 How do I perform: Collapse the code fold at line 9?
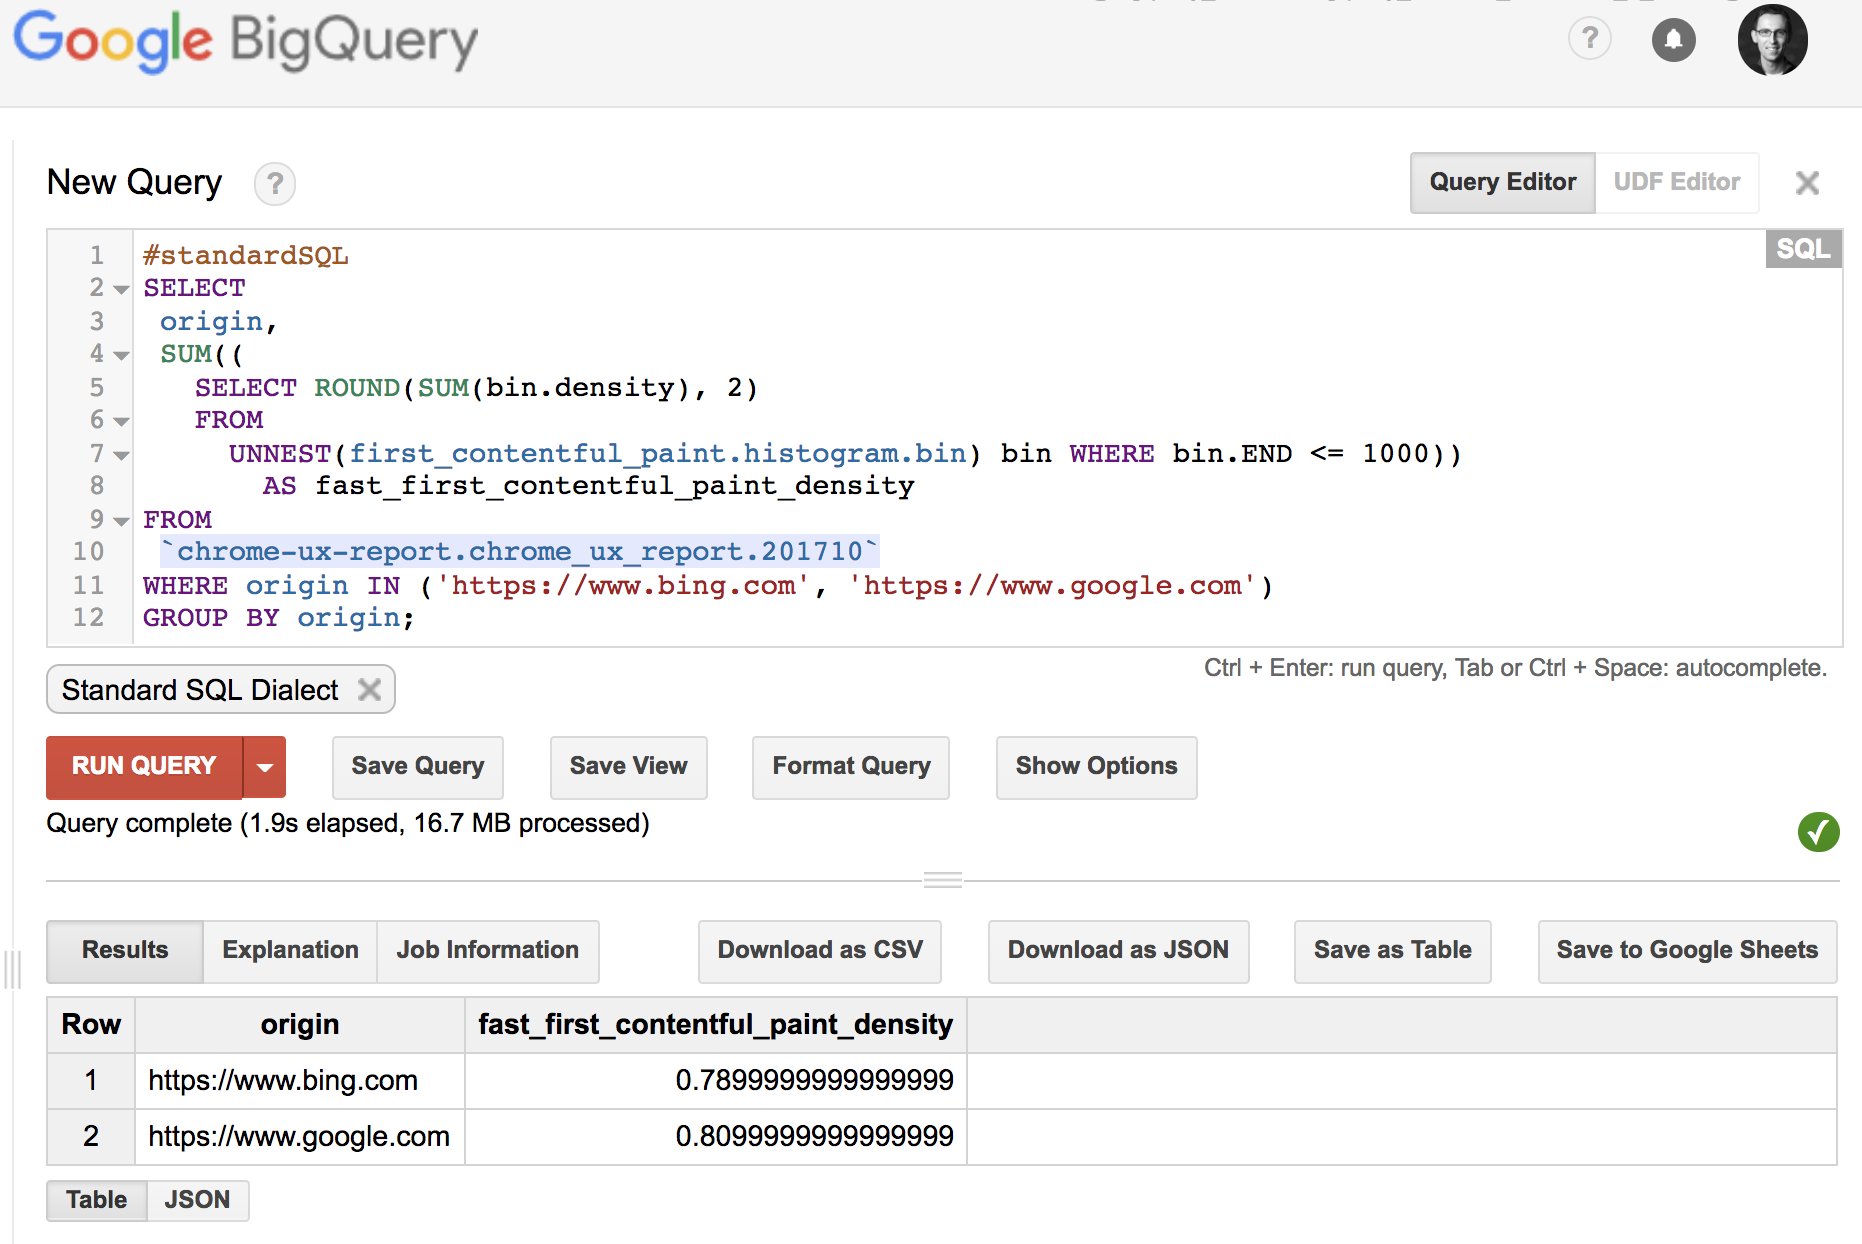[x=121, y=522]
